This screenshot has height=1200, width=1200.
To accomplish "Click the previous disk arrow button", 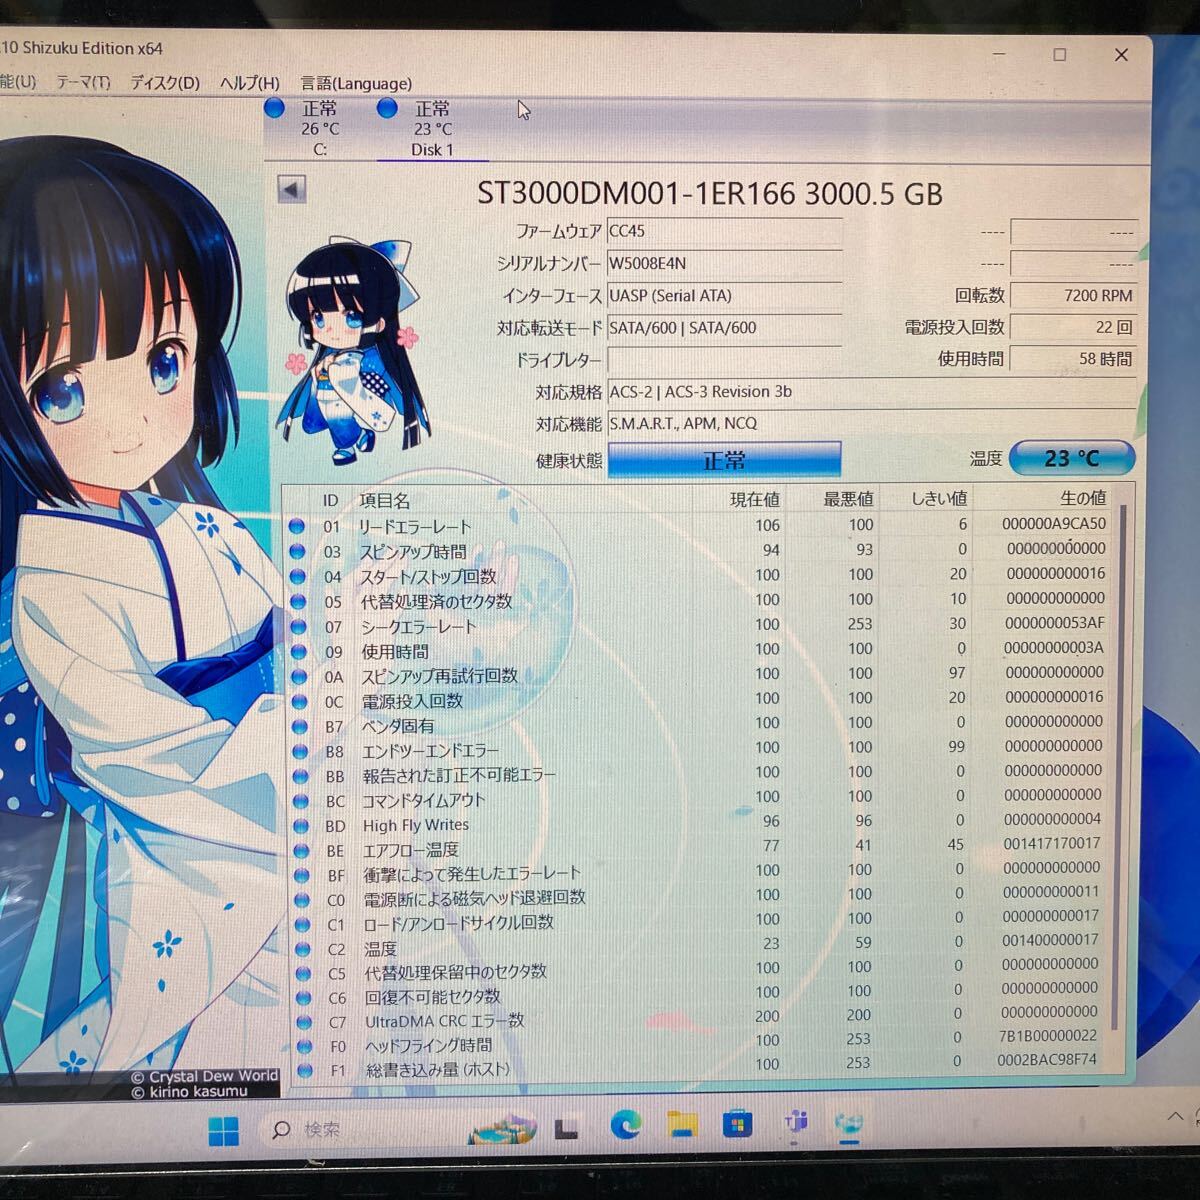I will point(291,189).
